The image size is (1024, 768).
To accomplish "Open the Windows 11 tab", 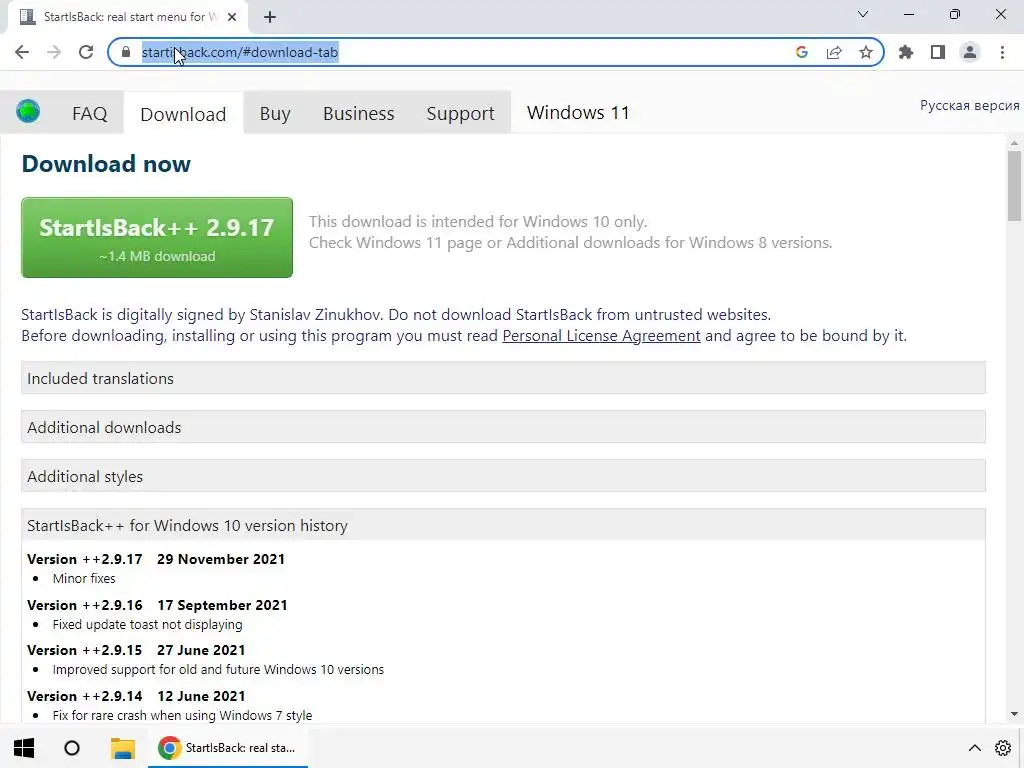I will click(578, 113).
